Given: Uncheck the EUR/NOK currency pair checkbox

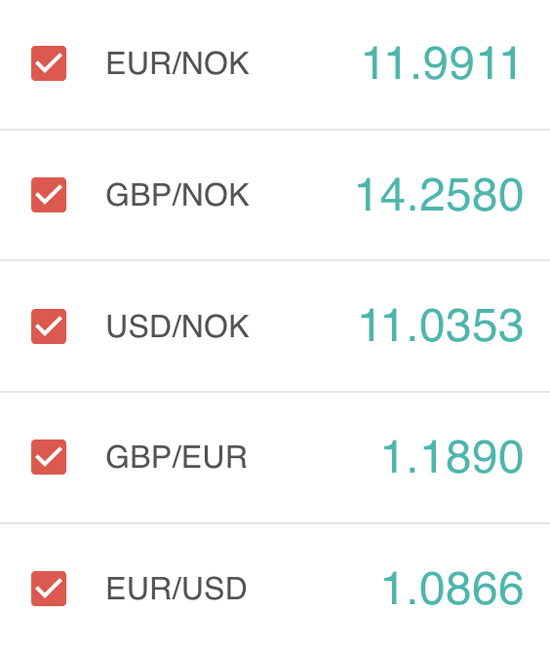Looking at the screenshot, I should click(48, 63).
